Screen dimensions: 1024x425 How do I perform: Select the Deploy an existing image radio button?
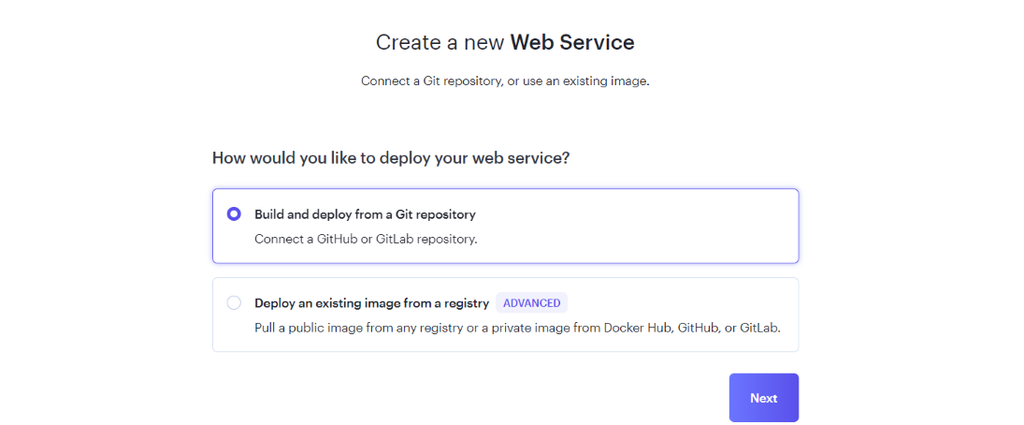click(x=234, y=303)
